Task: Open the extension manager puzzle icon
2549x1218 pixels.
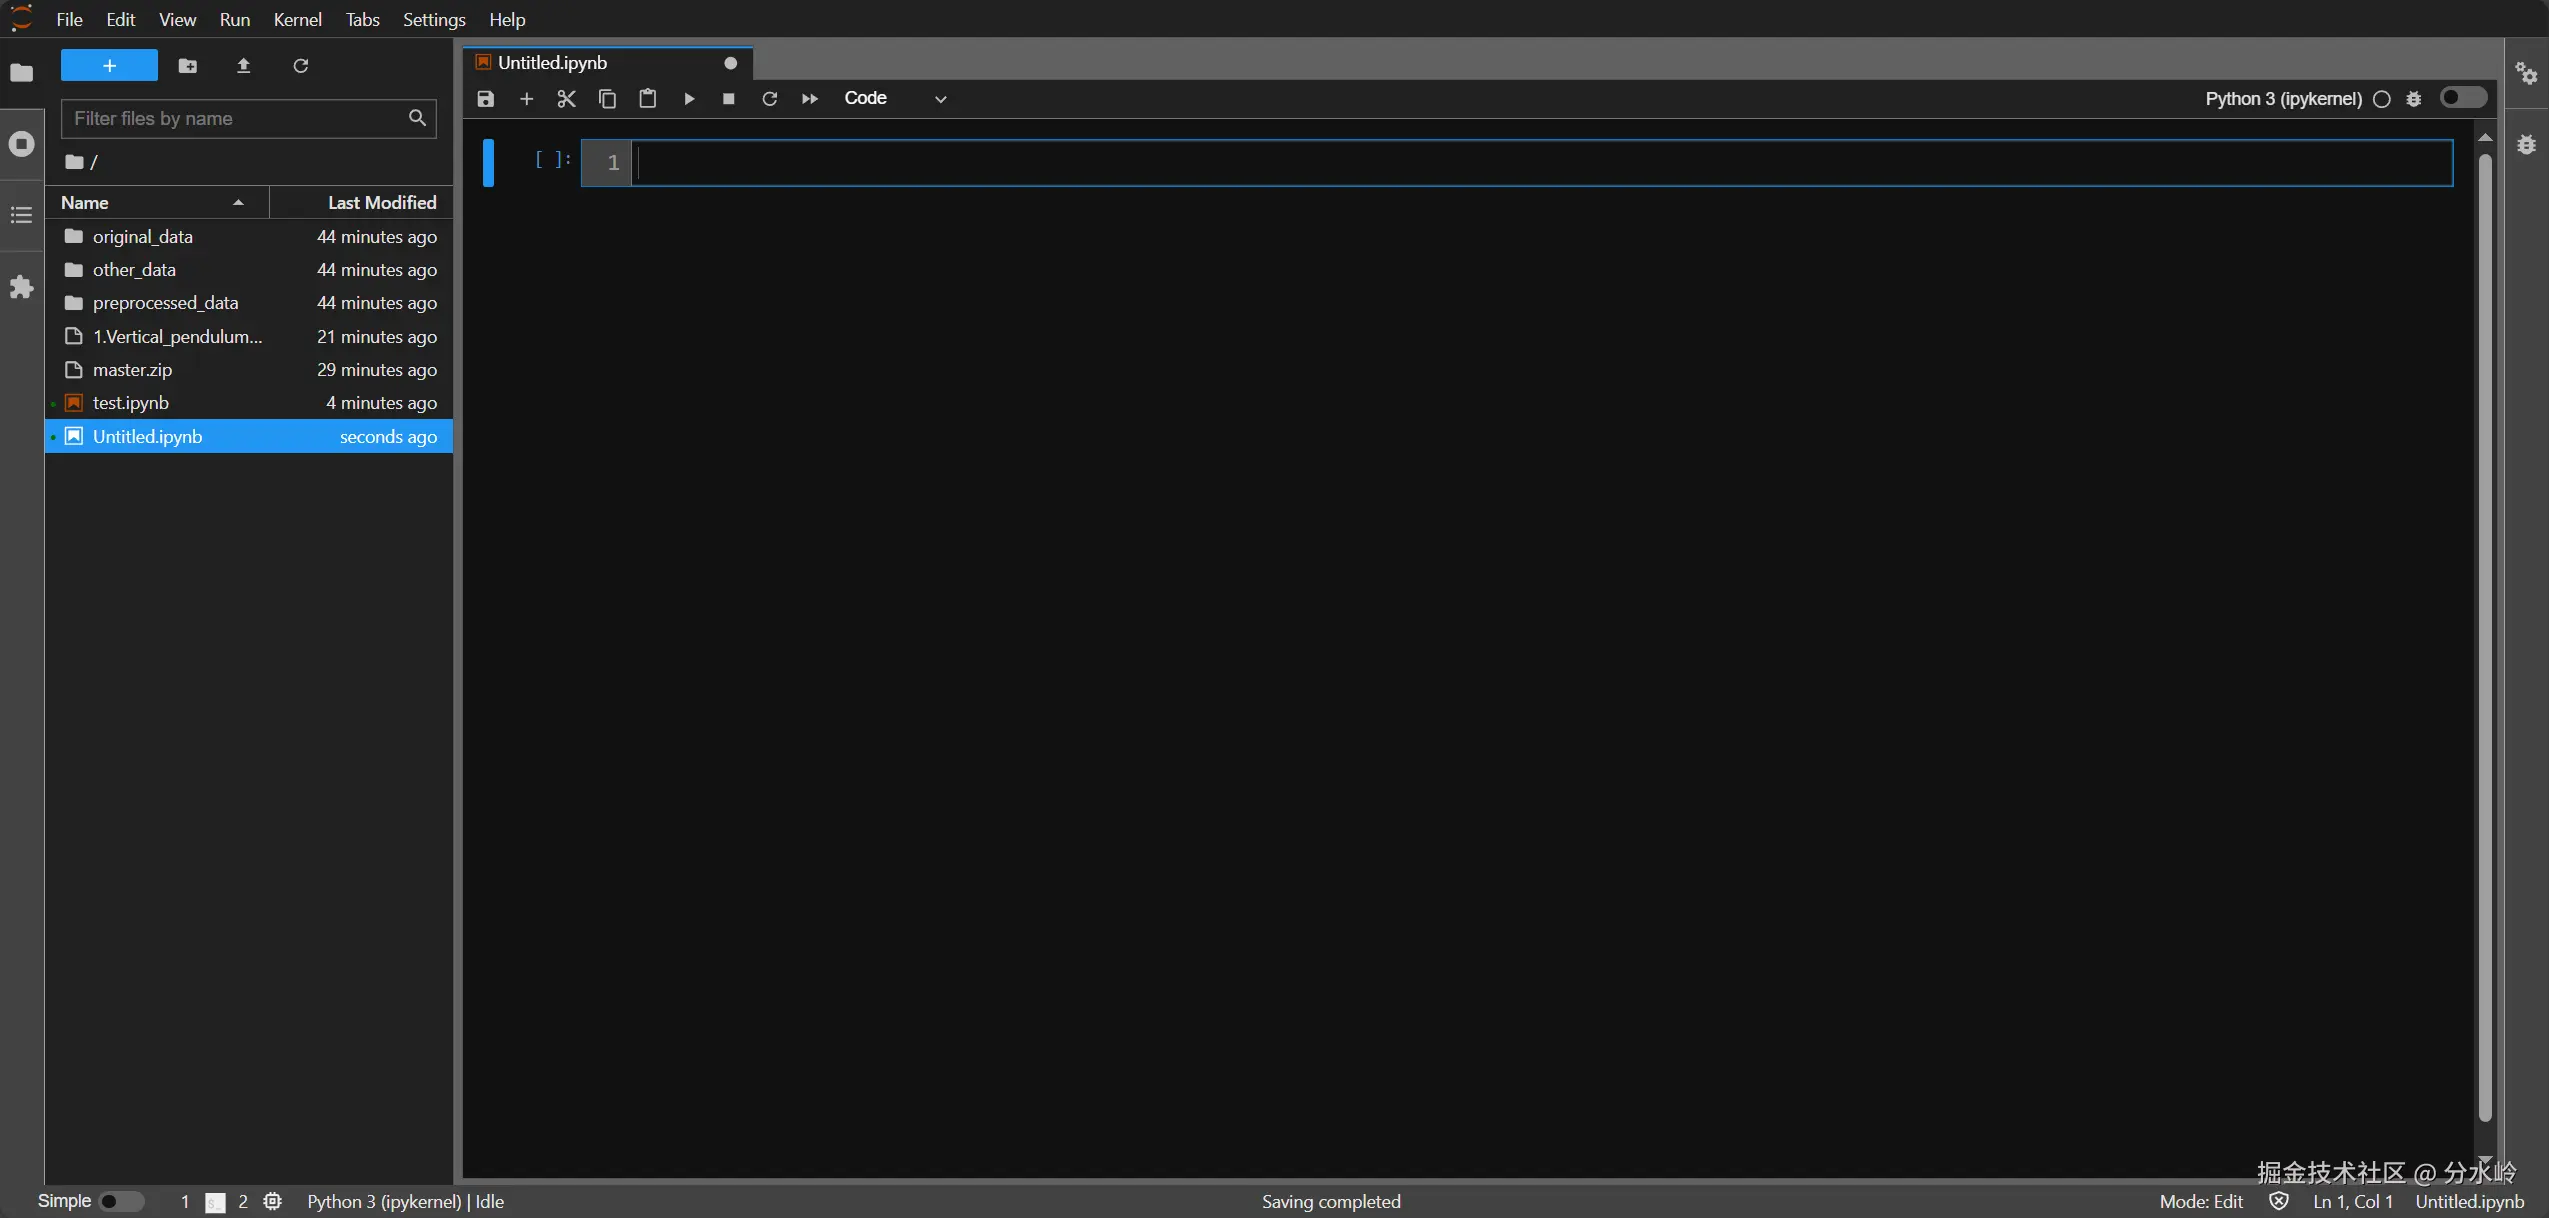Action: 21,288
